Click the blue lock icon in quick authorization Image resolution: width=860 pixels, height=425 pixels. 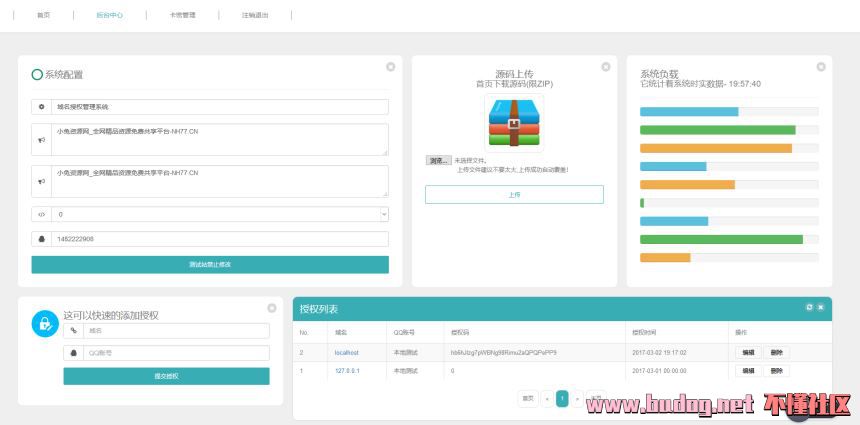coord(45,324)
